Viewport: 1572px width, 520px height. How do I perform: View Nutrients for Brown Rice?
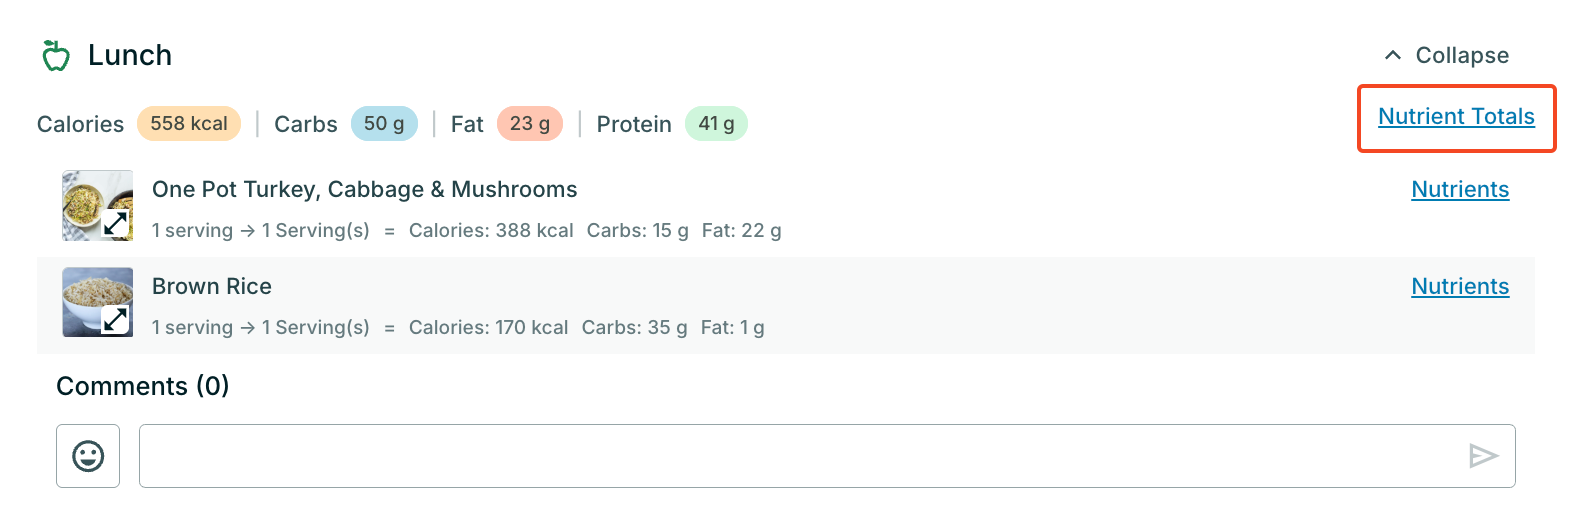click(x=1460, y=287)
